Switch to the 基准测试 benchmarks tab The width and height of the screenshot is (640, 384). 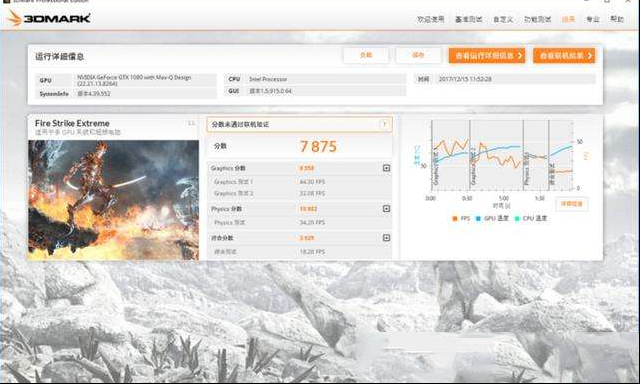468,19
